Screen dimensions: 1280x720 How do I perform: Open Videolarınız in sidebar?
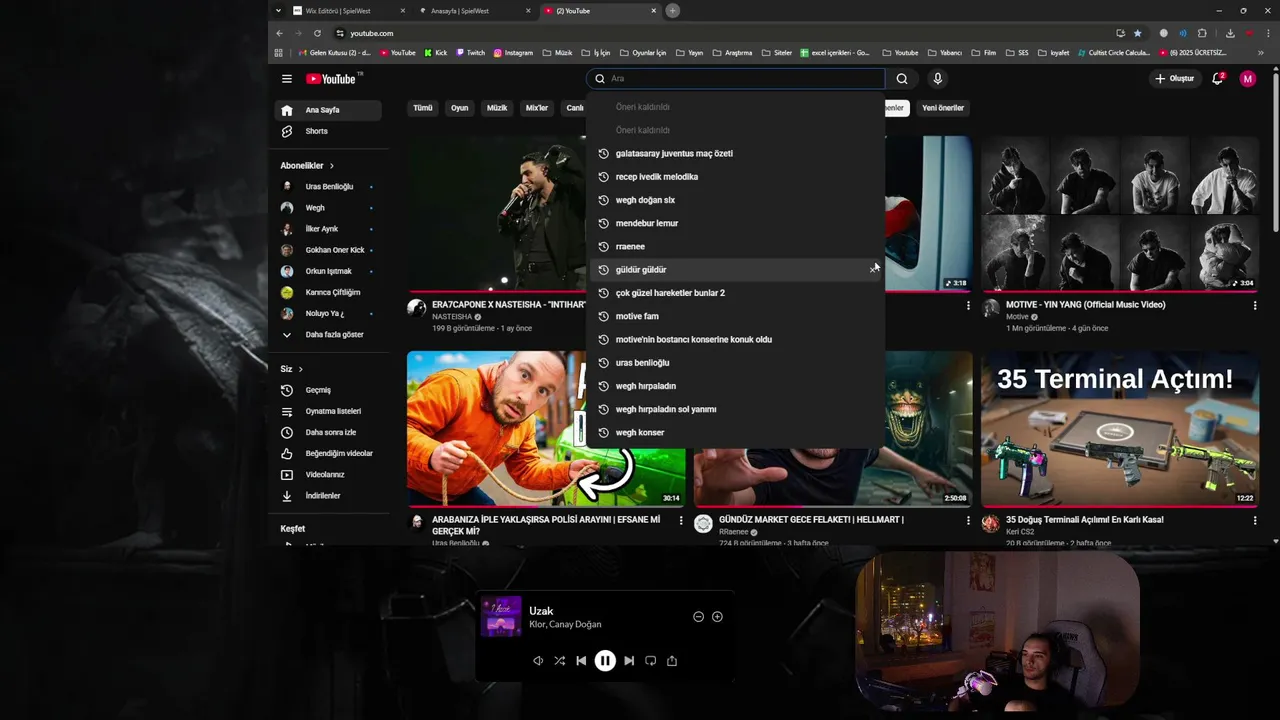pyautogui.click(x=328, y=475)
